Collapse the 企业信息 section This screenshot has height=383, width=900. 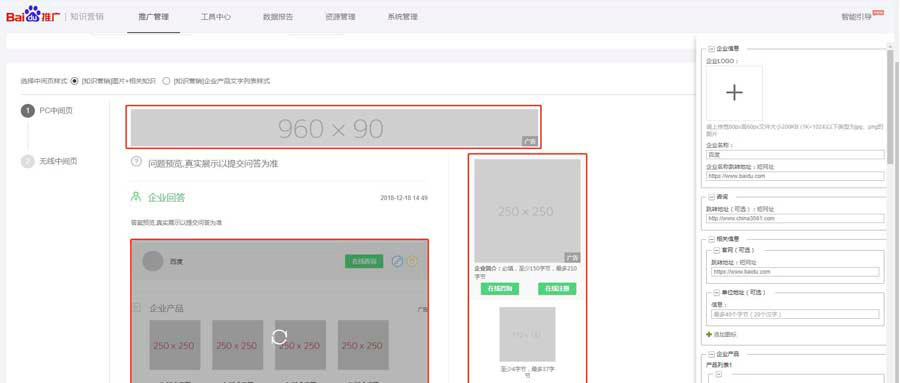[711, 49]
